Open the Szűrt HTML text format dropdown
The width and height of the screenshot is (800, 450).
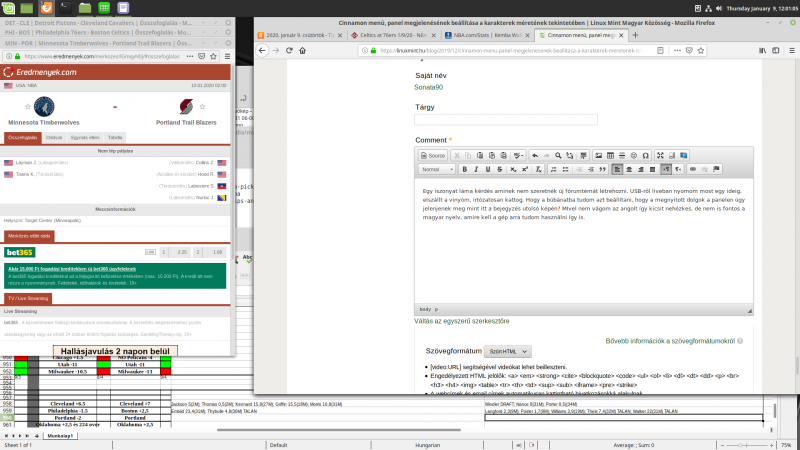coord(508,352)
